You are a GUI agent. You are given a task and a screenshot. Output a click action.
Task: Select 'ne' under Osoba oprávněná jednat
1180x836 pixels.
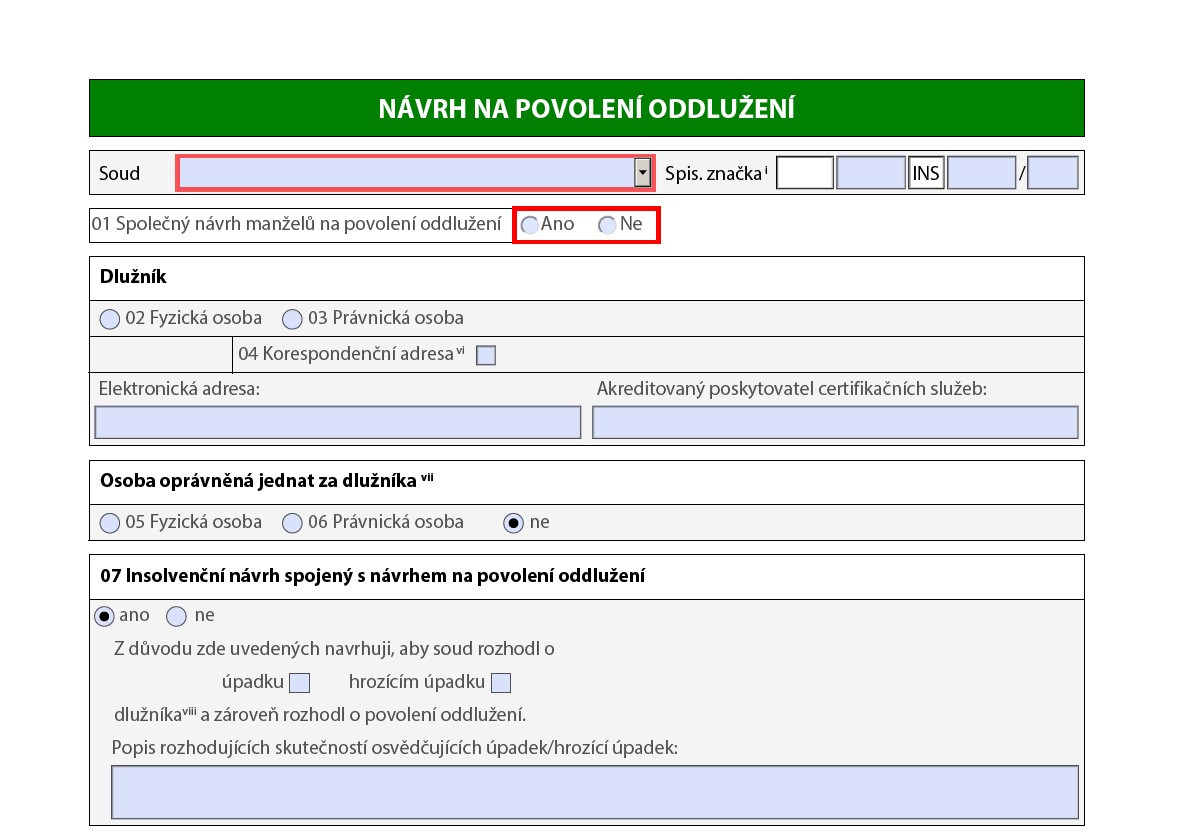point(514,523)
